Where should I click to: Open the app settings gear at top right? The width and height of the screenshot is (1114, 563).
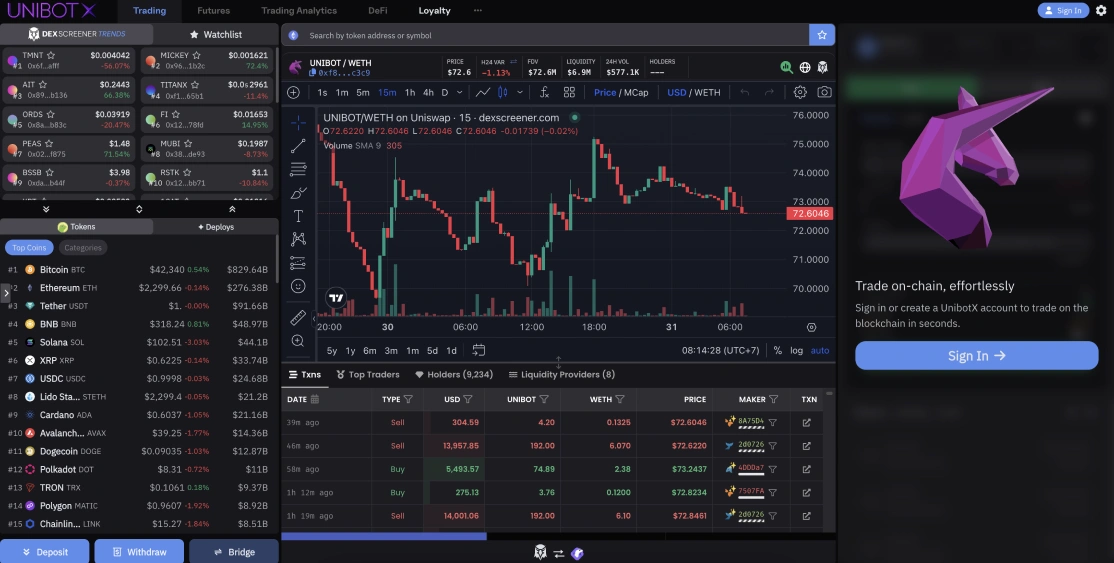click(1101, 11)
